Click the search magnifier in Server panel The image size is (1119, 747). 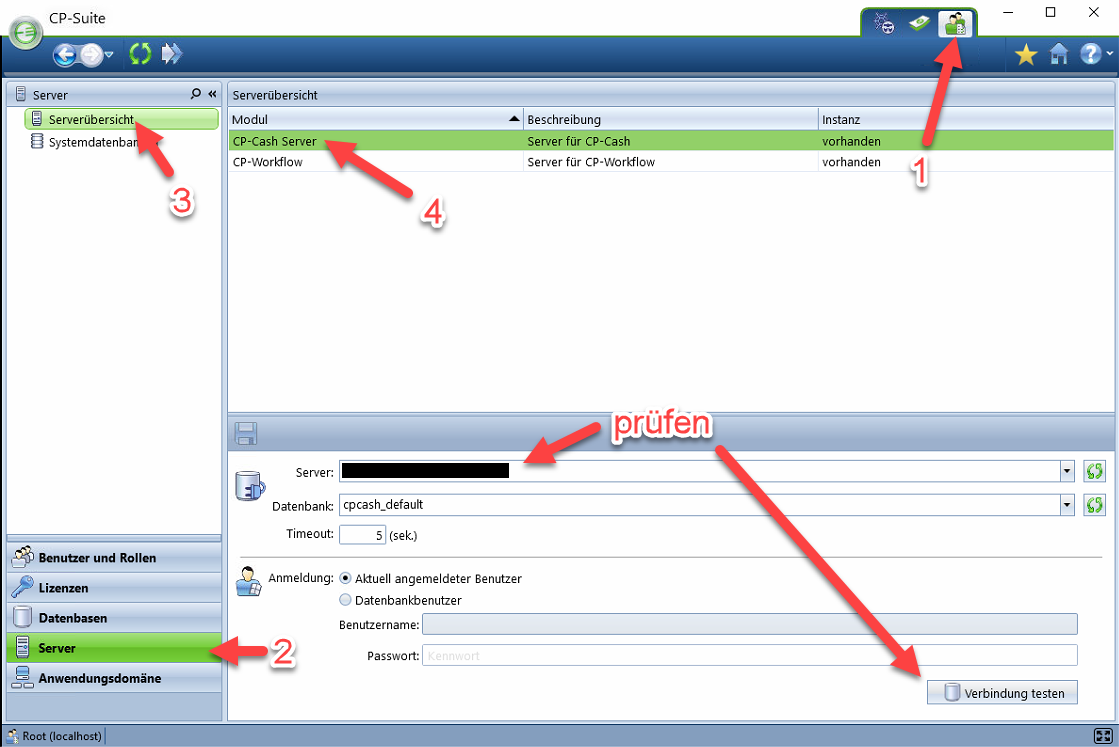196,94
